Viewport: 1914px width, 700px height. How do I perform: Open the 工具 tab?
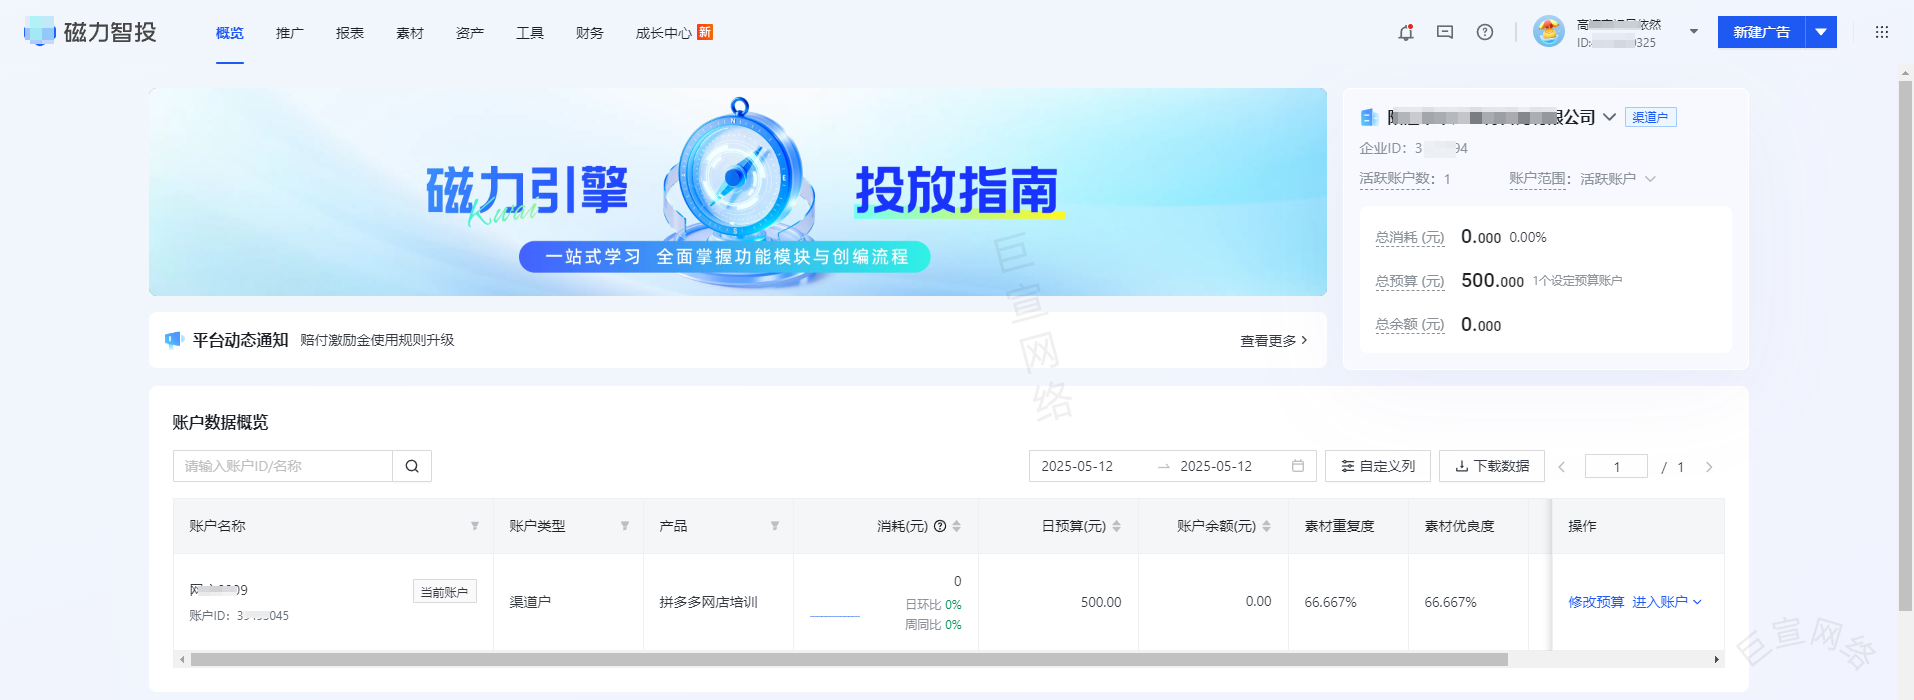(530, 33)
